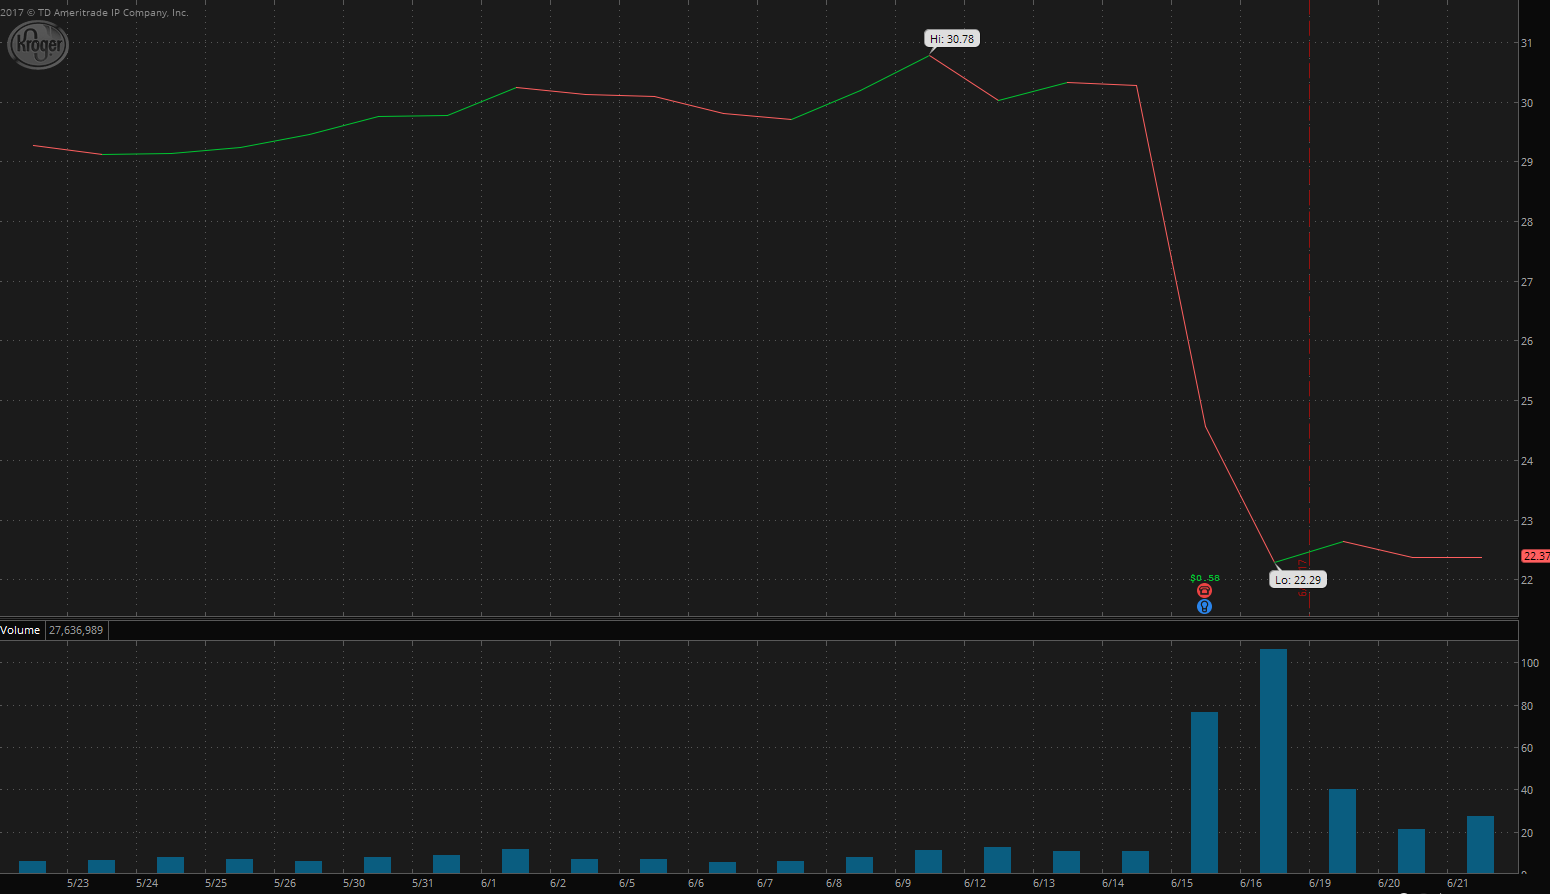The image size is (1550, 894).
Task: Click the TD Ameritrade copyright text
Action: (95, 12)
